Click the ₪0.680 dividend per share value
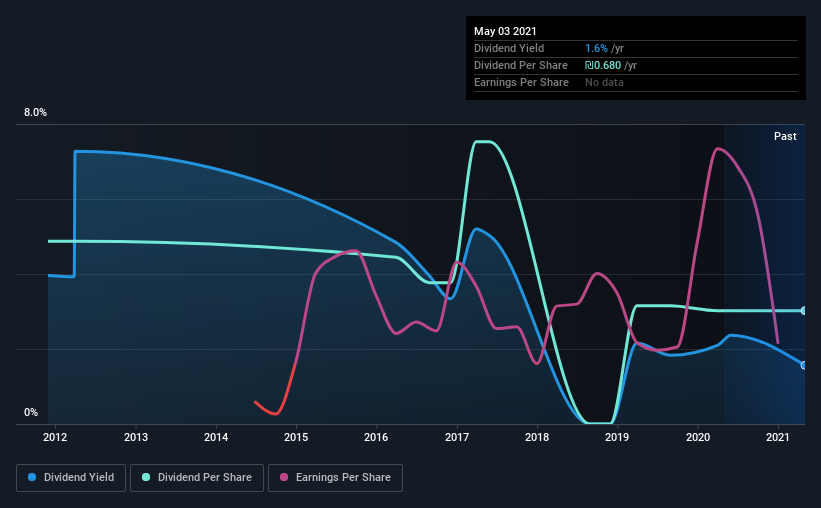Viewport: 821px width, 508px height. pos(603,65)
